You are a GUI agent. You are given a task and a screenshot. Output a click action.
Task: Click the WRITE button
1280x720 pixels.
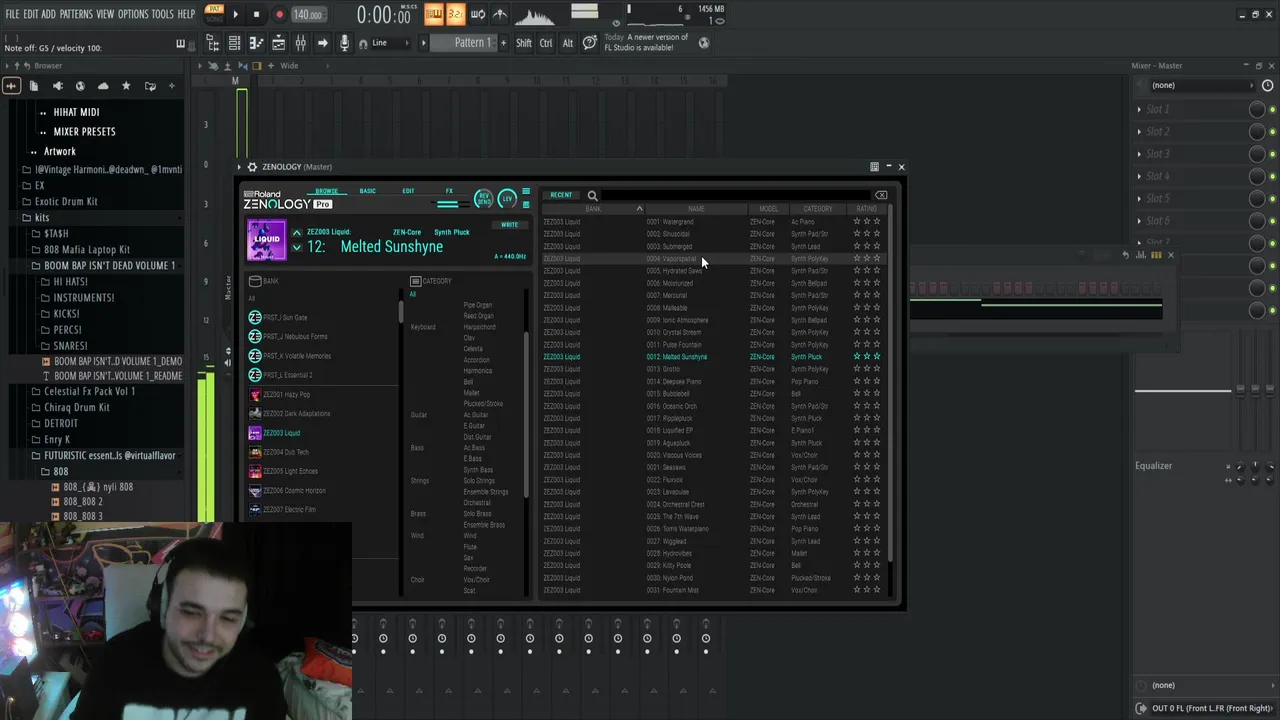[x=510, y=225]
